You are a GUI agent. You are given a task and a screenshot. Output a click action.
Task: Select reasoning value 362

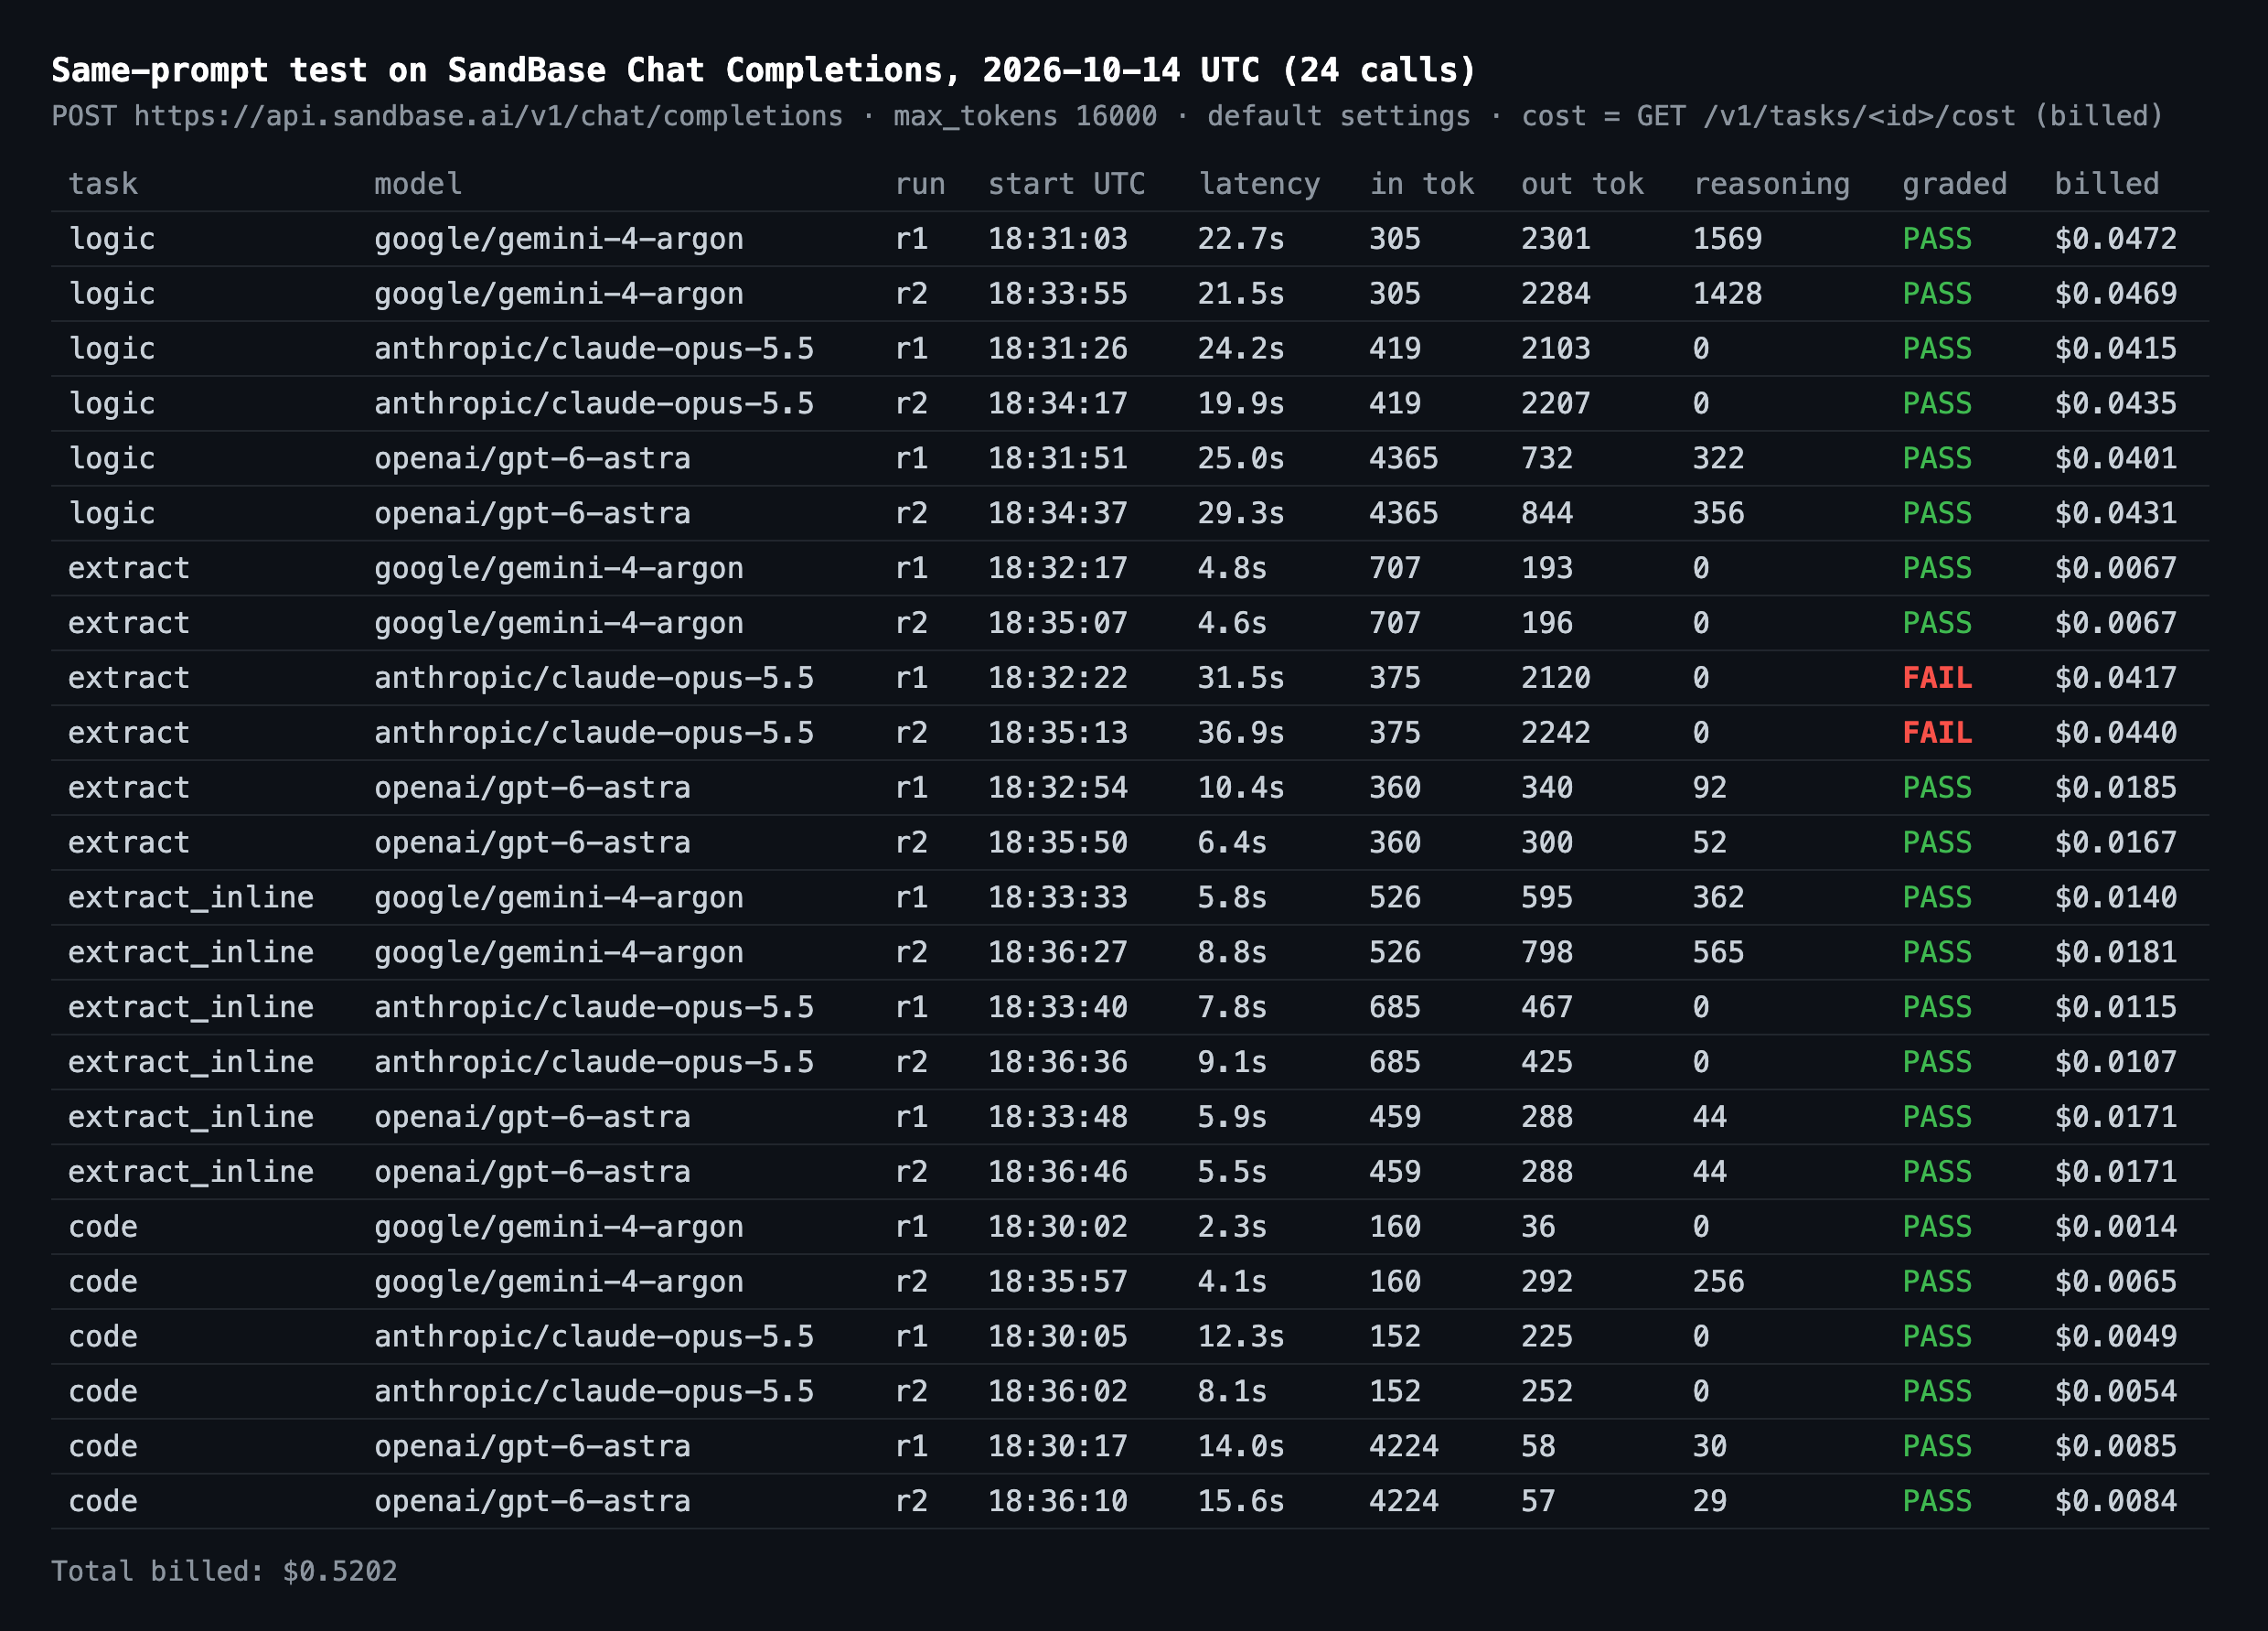1718,898
